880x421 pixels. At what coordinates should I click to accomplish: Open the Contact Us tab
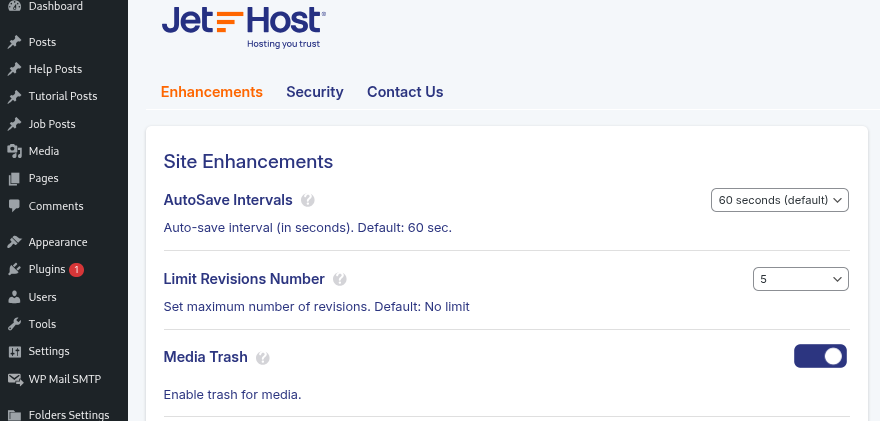pyautogui.click(x=405, y=92)
